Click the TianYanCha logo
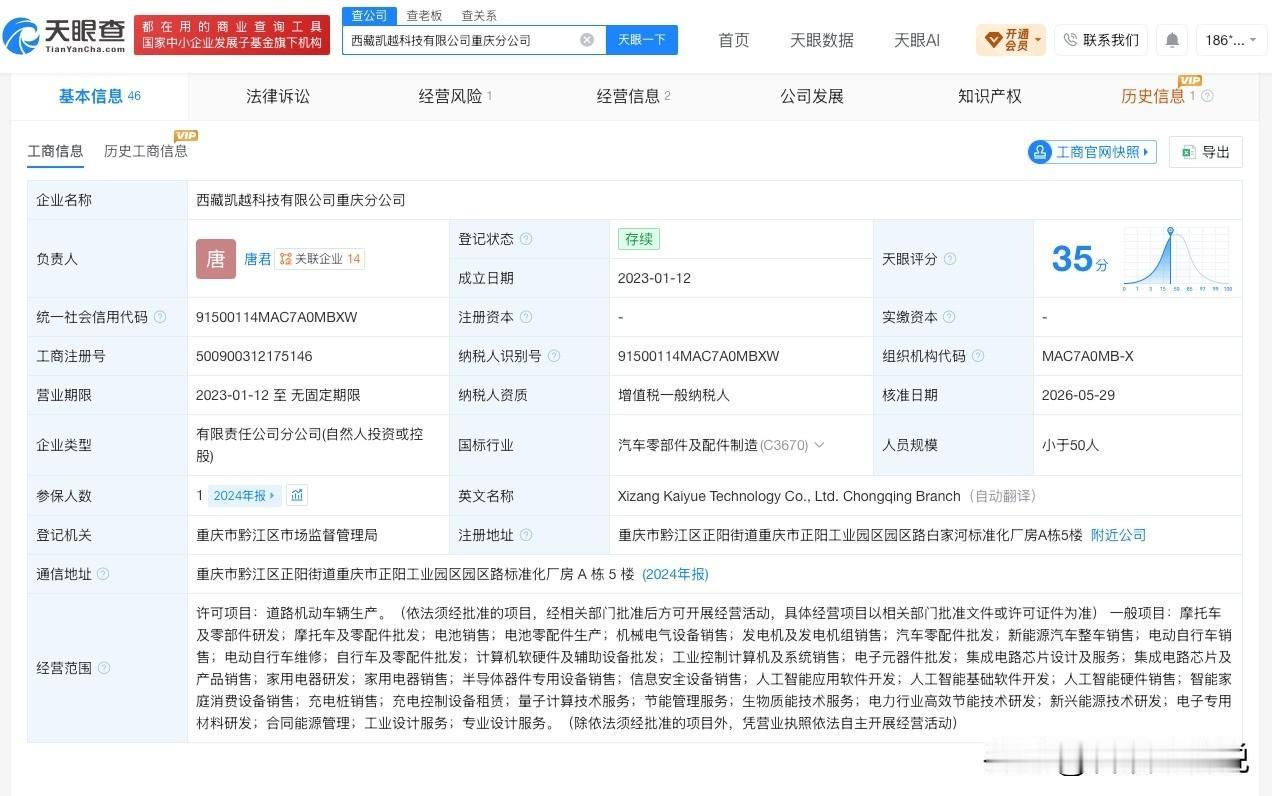 [65, 35]
